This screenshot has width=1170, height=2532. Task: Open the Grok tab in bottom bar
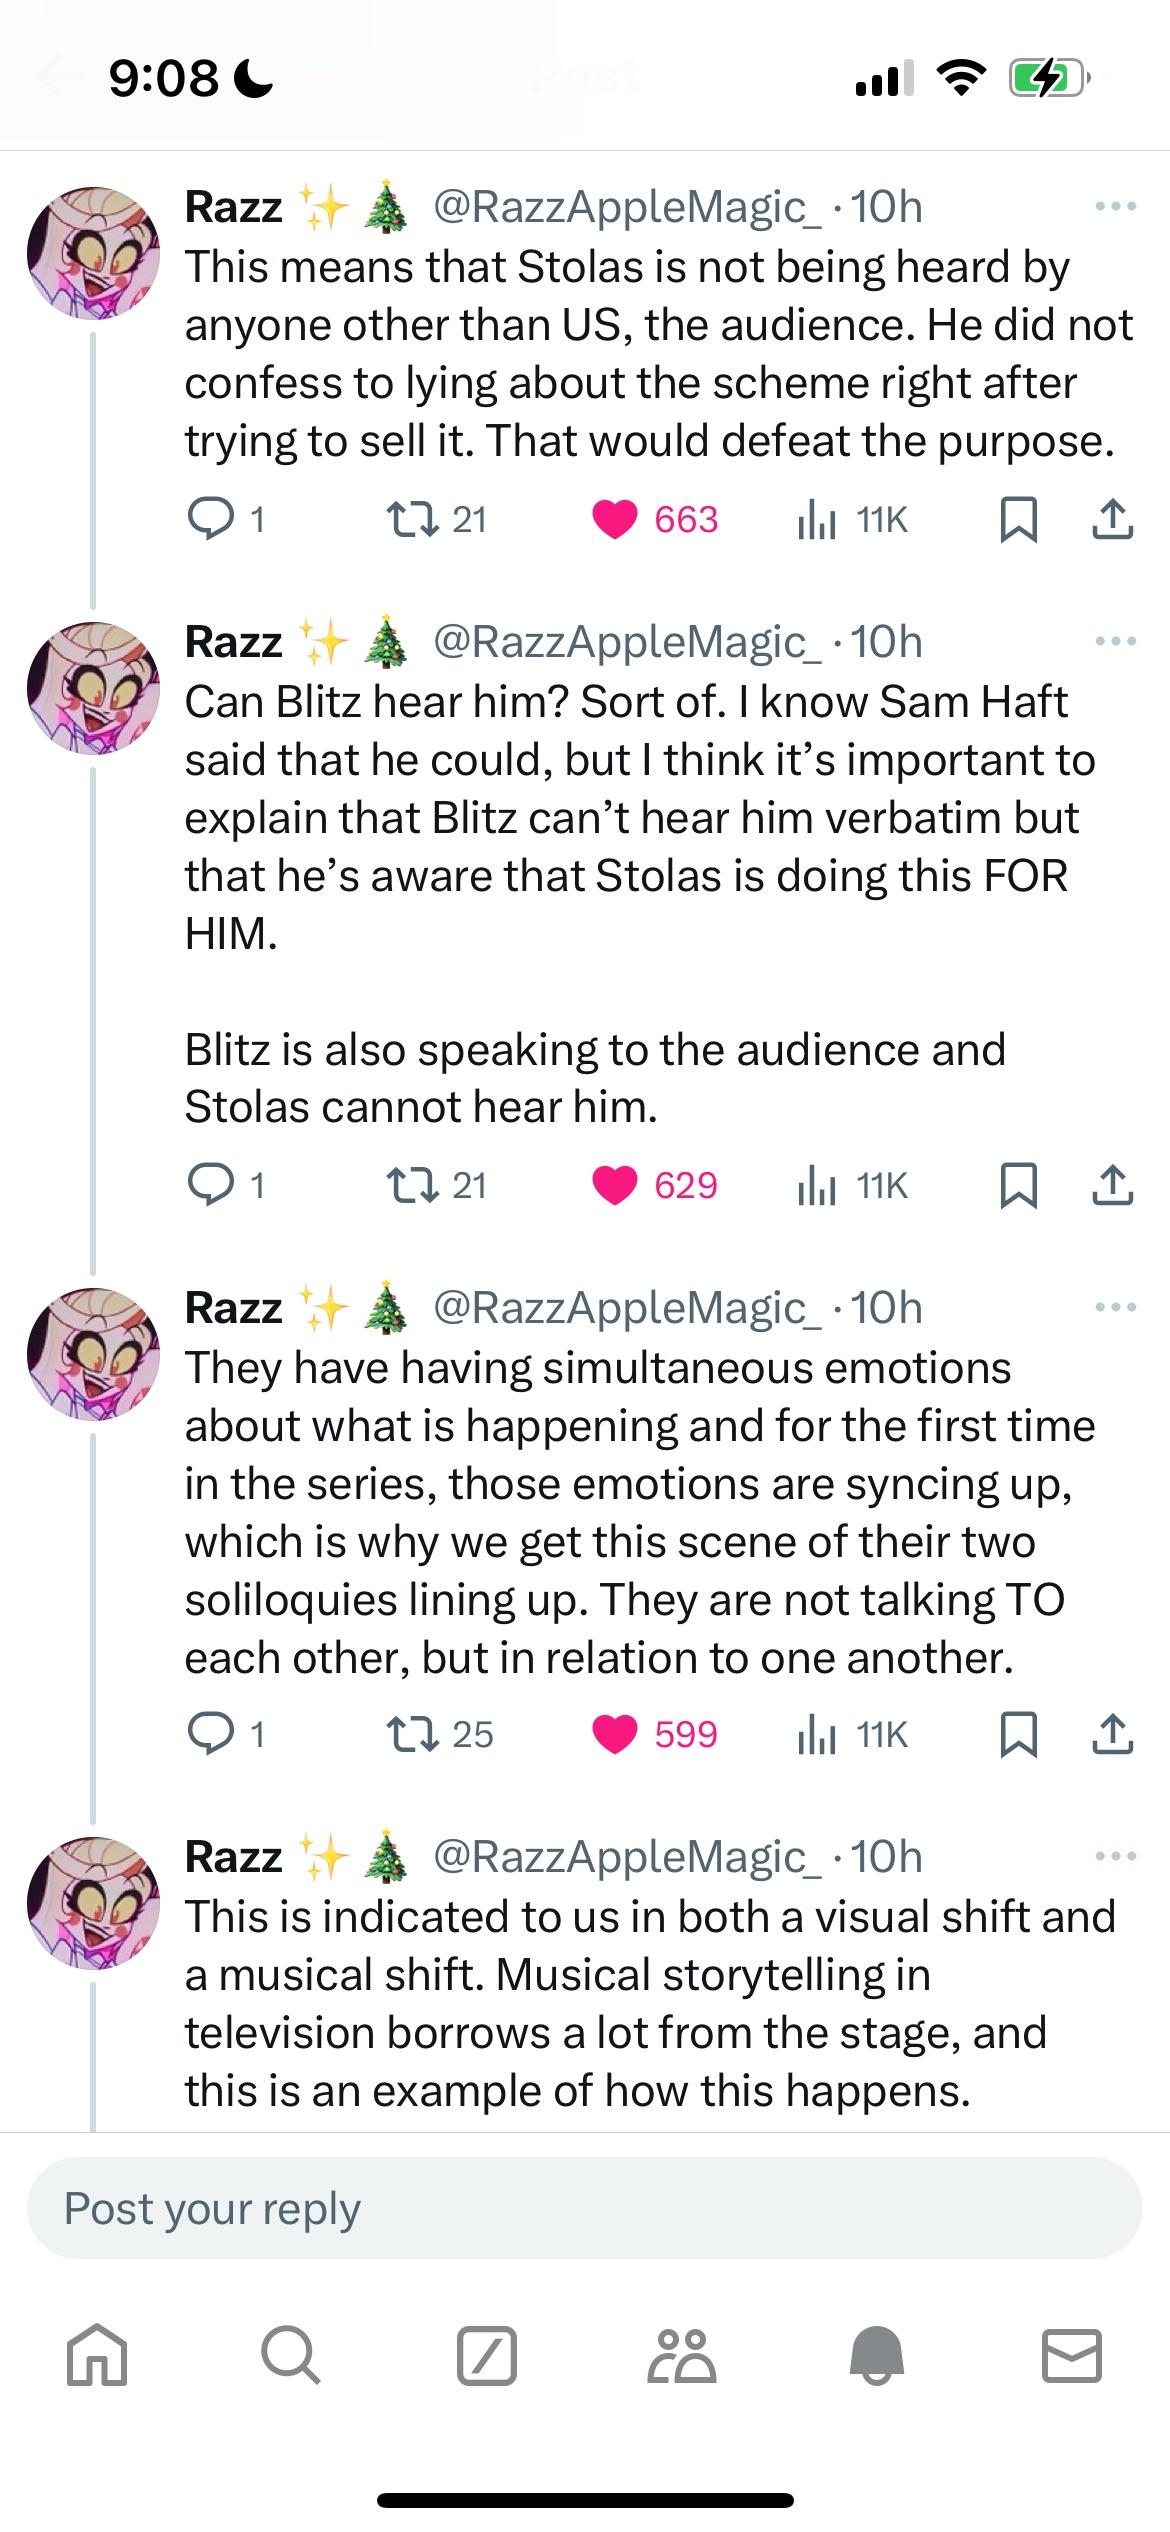pos(487,2357)
